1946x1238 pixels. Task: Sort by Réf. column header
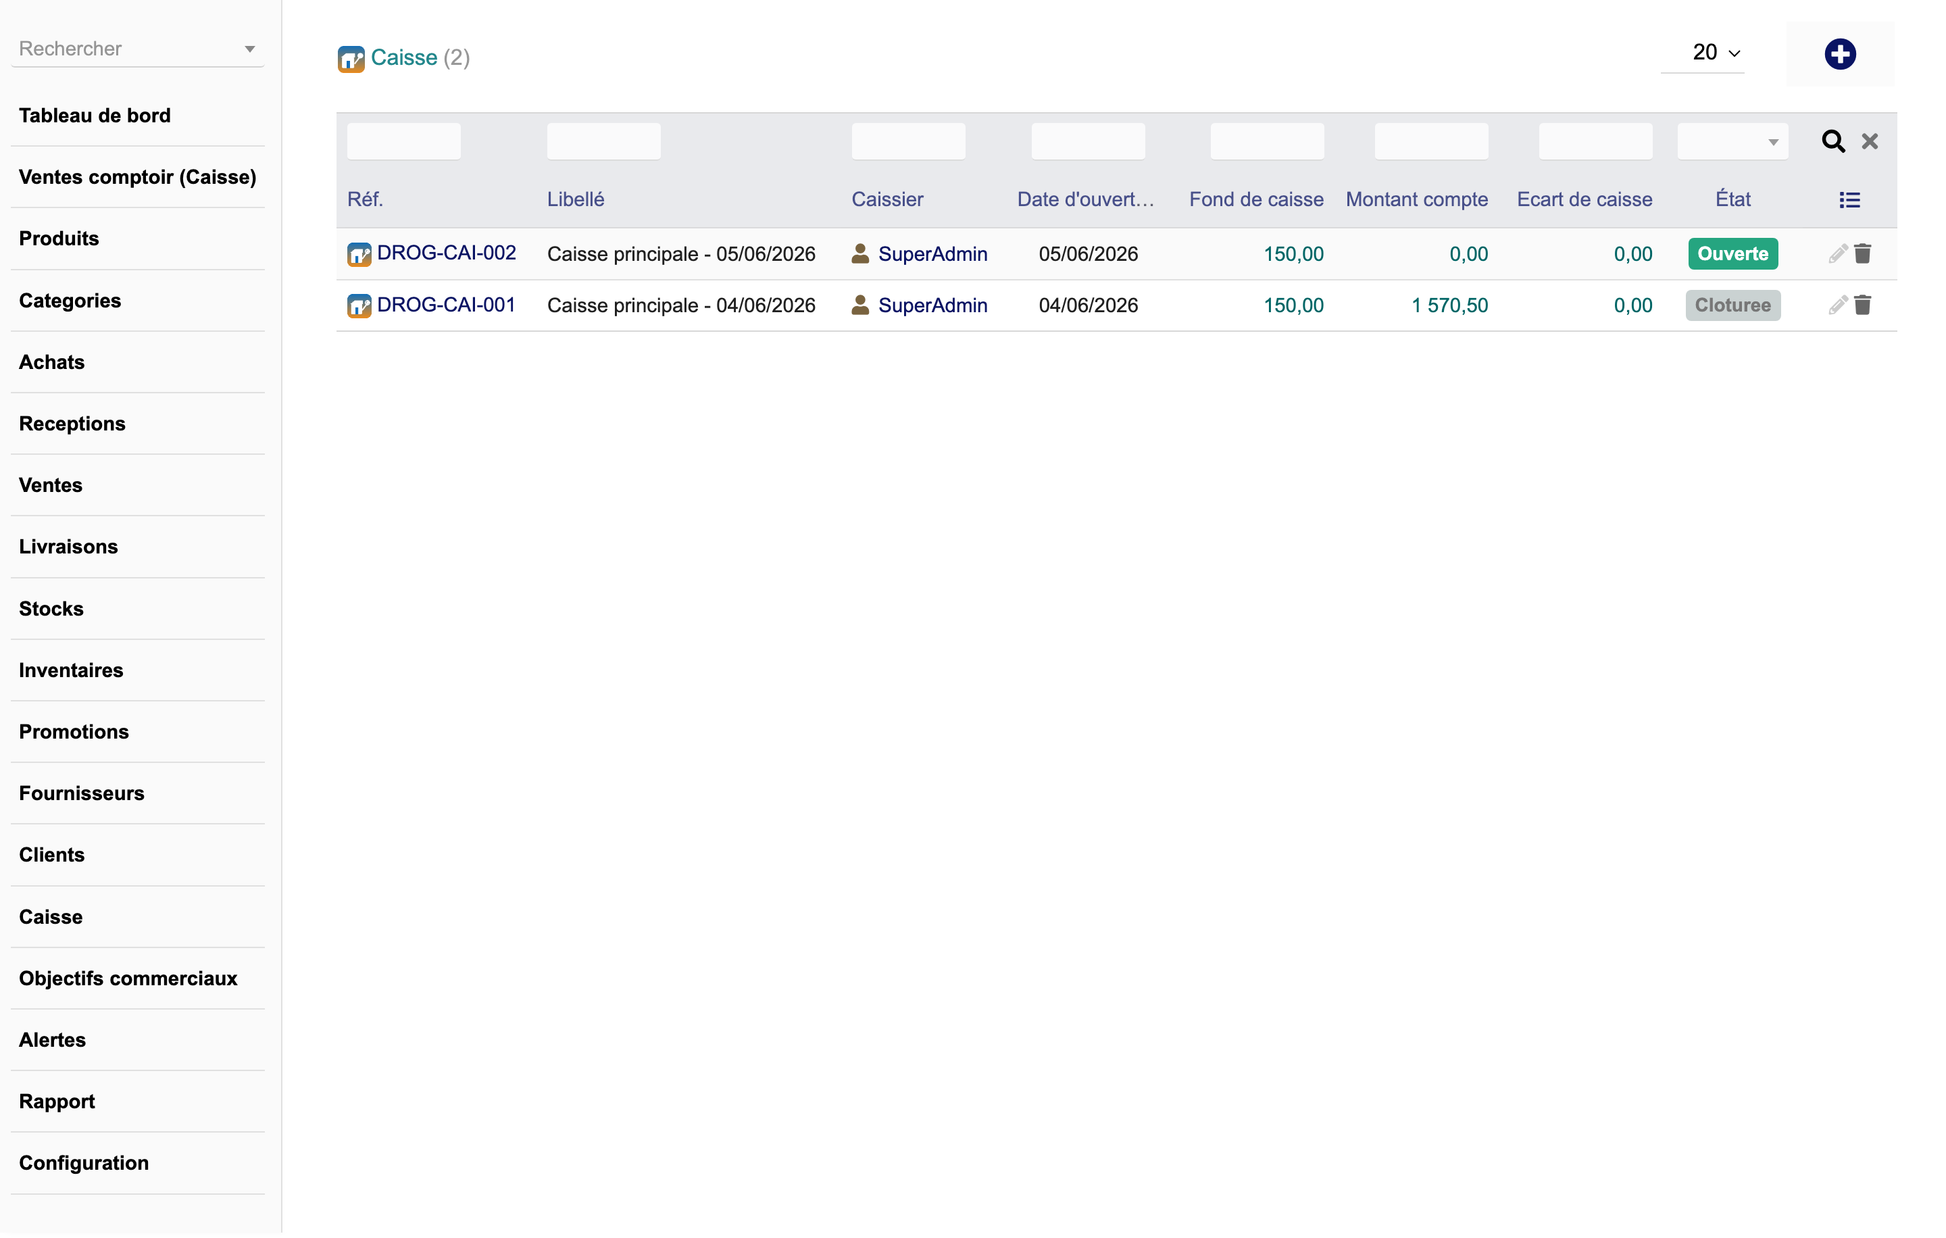[365, 199]
